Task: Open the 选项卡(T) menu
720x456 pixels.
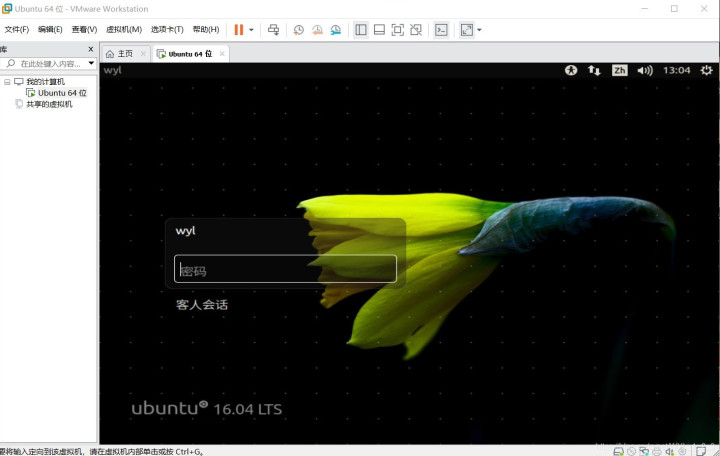Action: point(167,29)
